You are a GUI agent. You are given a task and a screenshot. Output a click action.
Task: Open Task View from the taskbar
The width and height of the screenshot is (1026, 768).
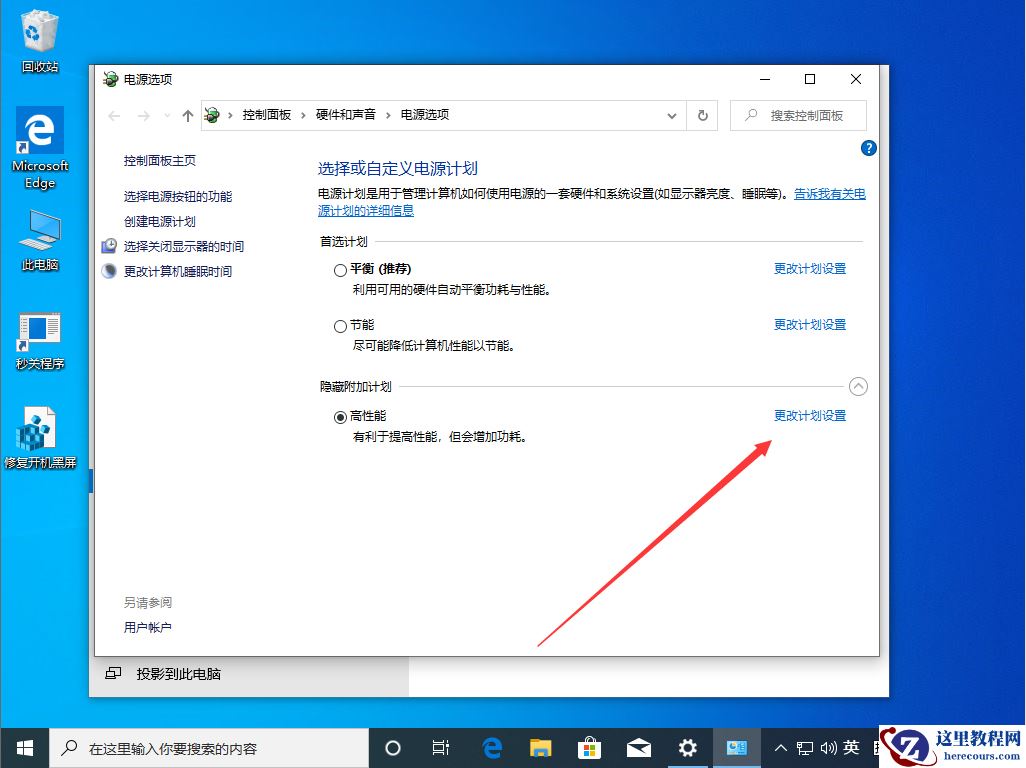[x=440, y=747]
